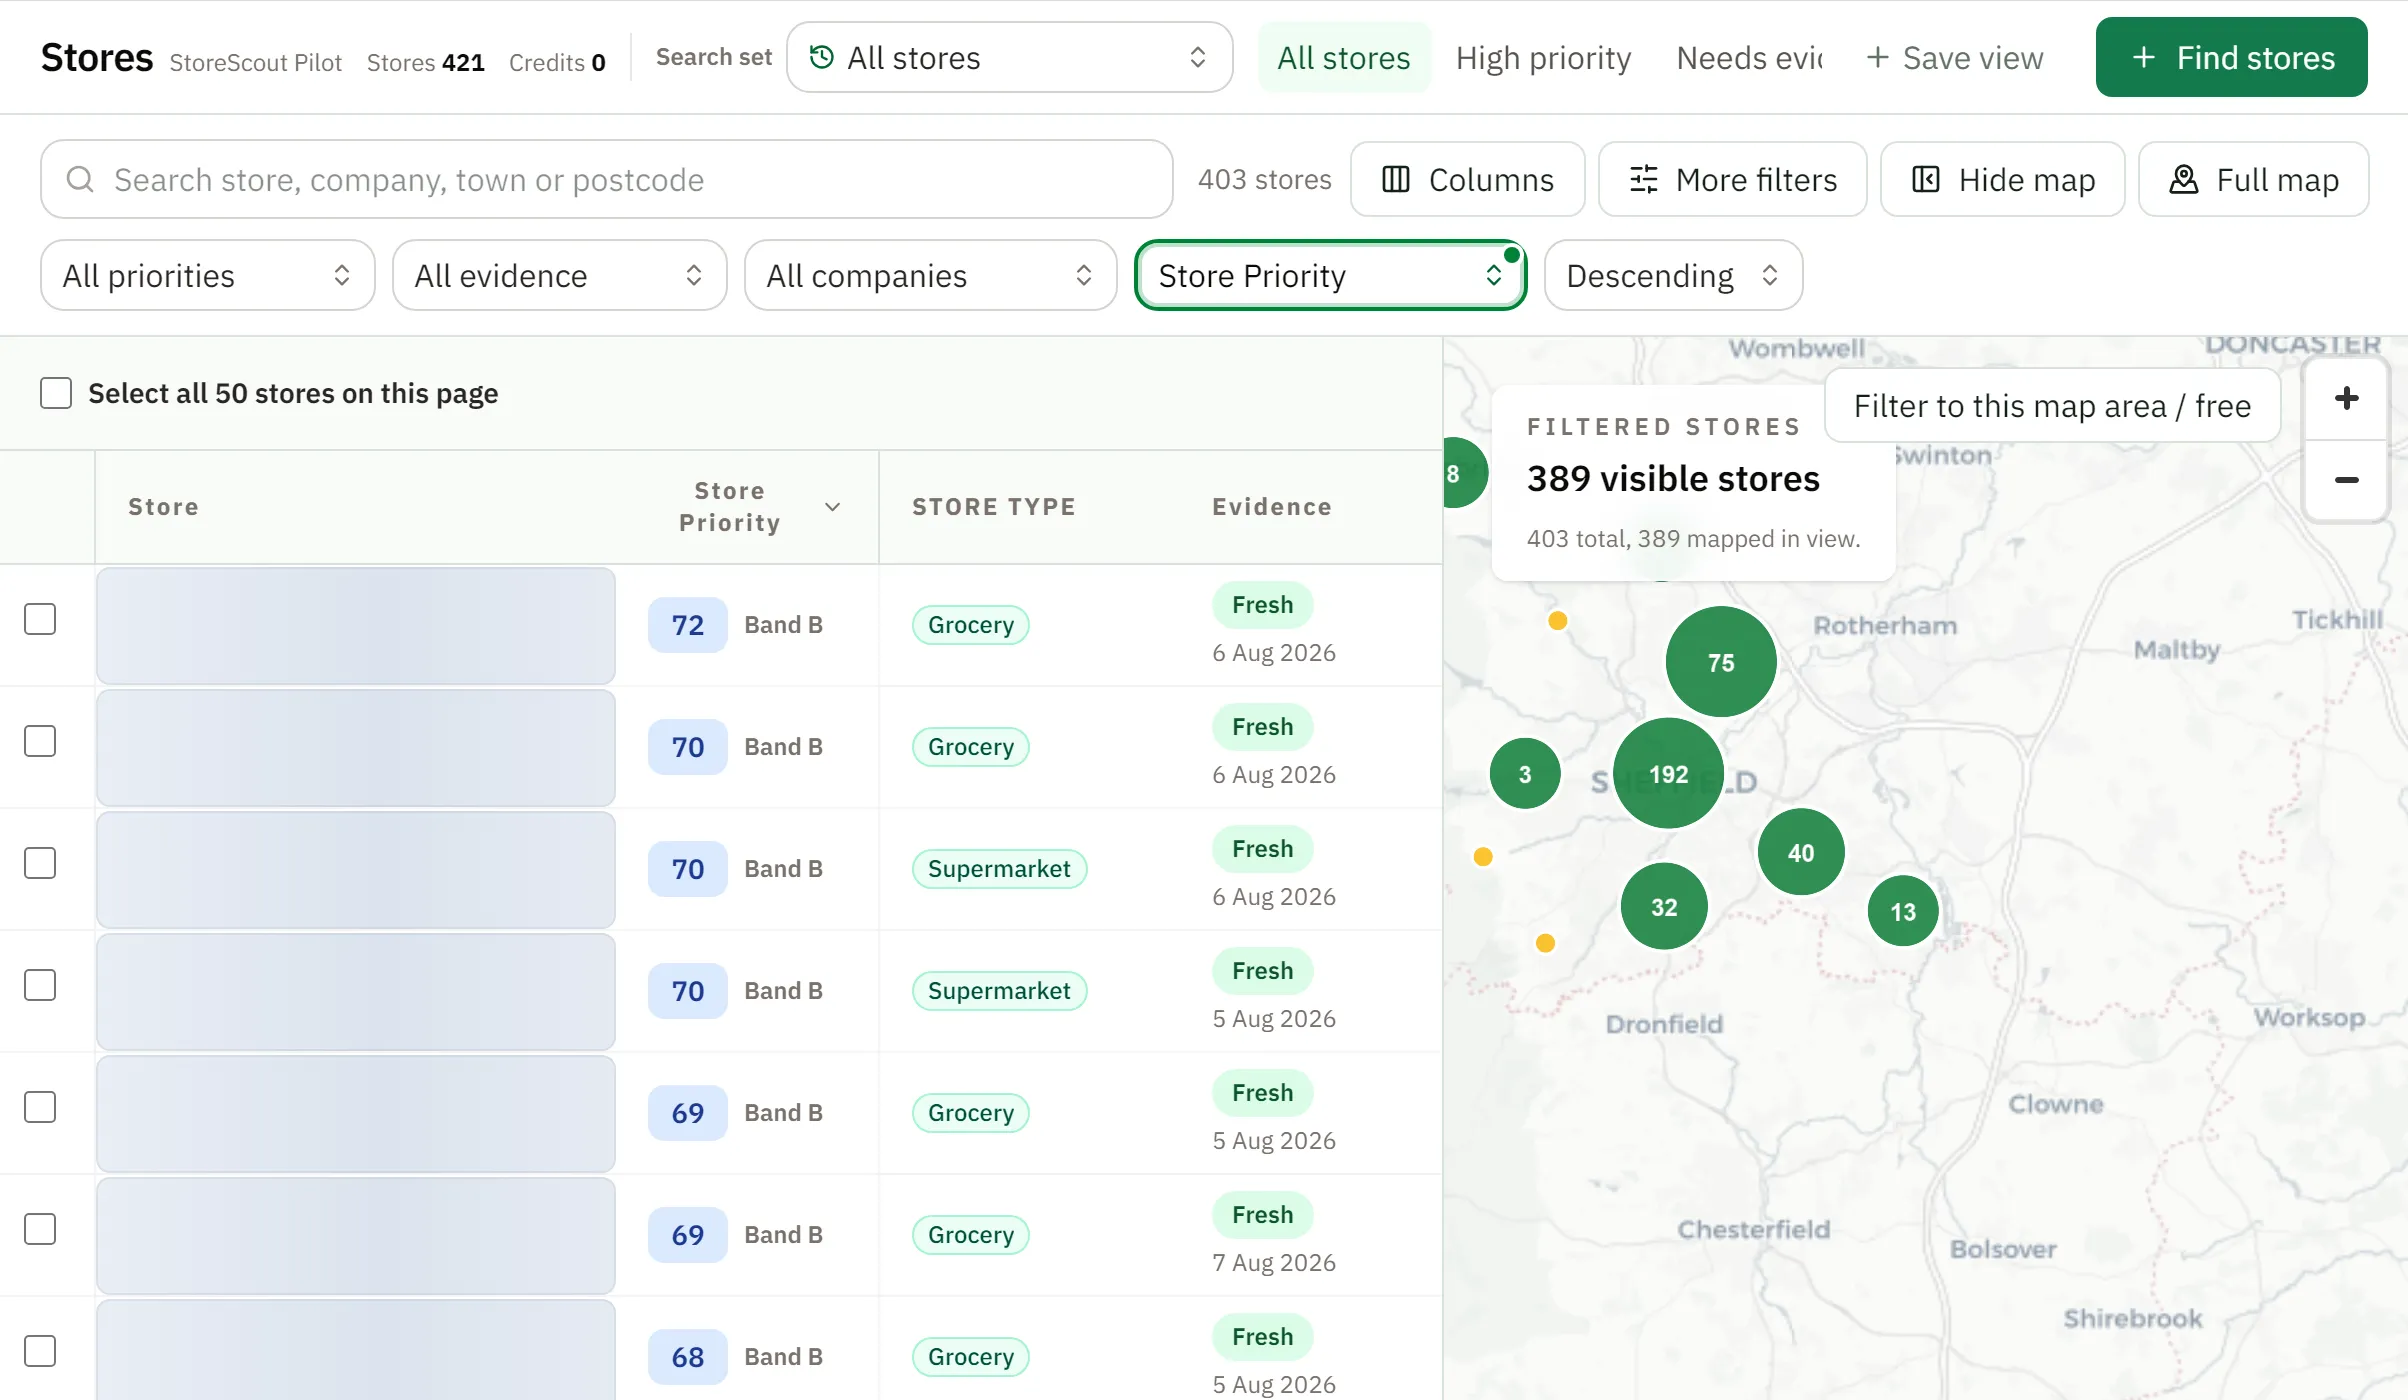Open Full map

click(2253, 179)
